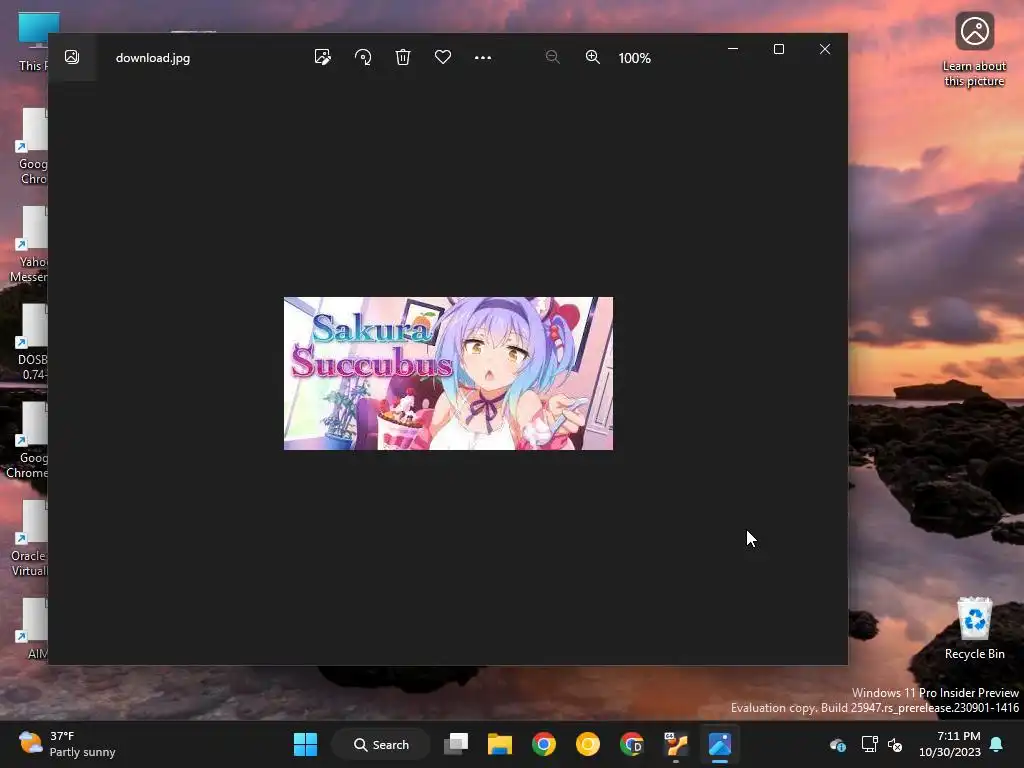Delete the image with the trash icon

point(403,57)
